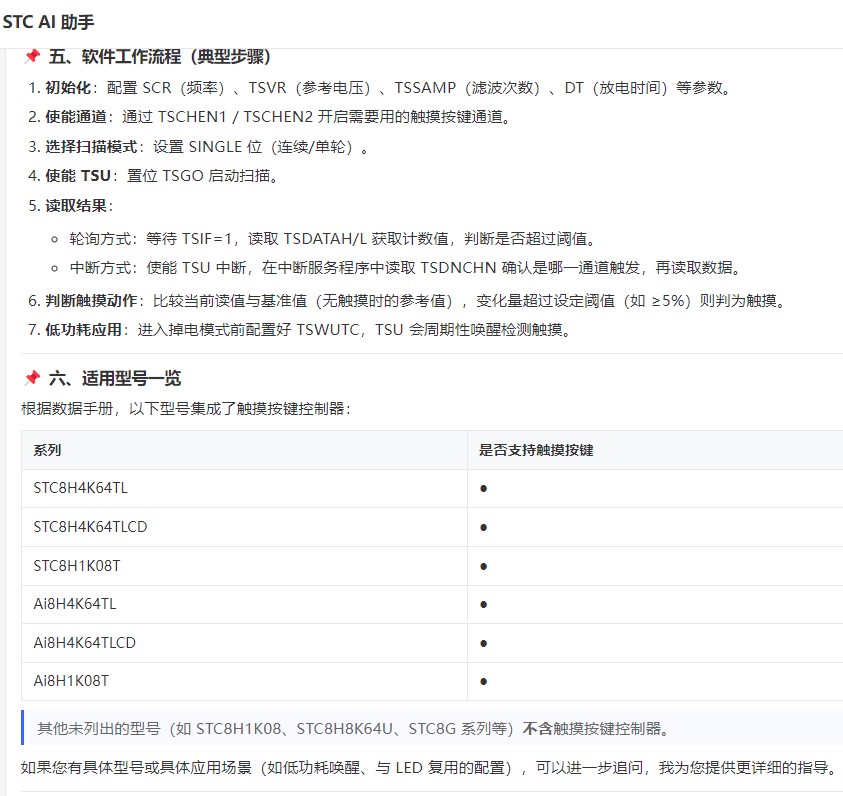Click the support dot in Ai8H1K08T row
Screen dimensions: 843x796
[x=483, y=682]
